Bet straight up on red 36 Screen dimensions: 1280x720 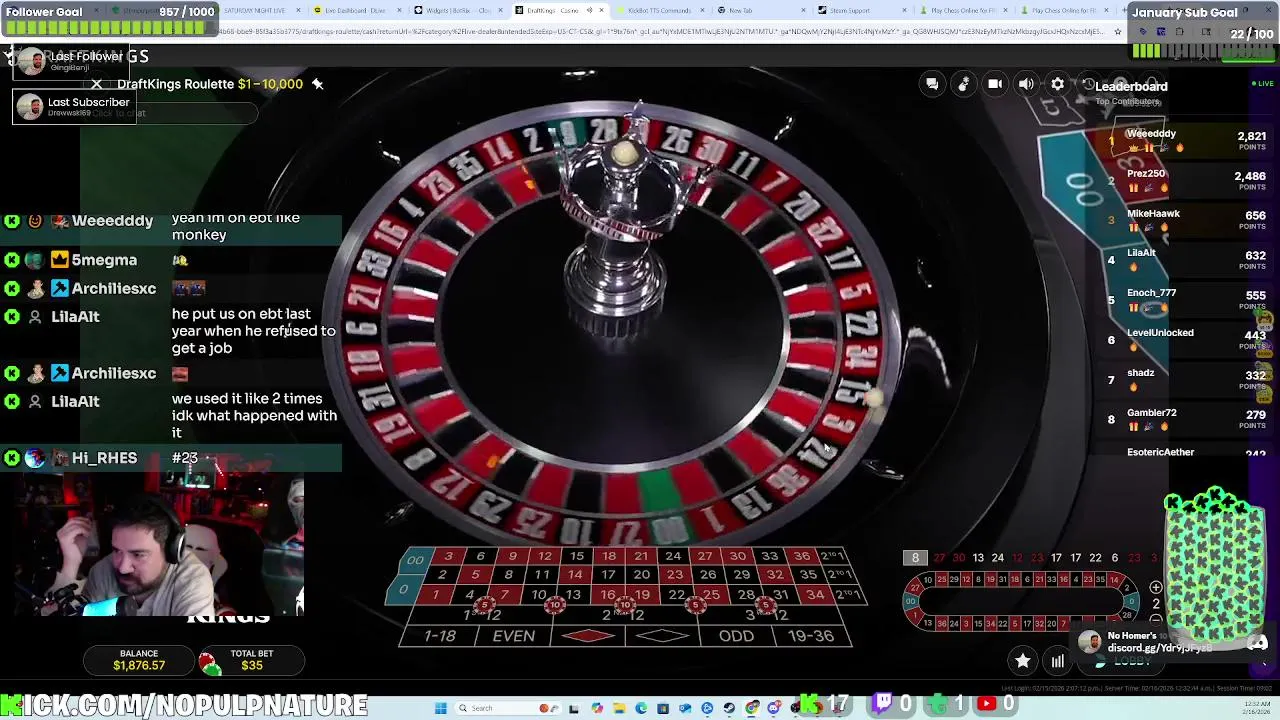click(x=802, y=556)
